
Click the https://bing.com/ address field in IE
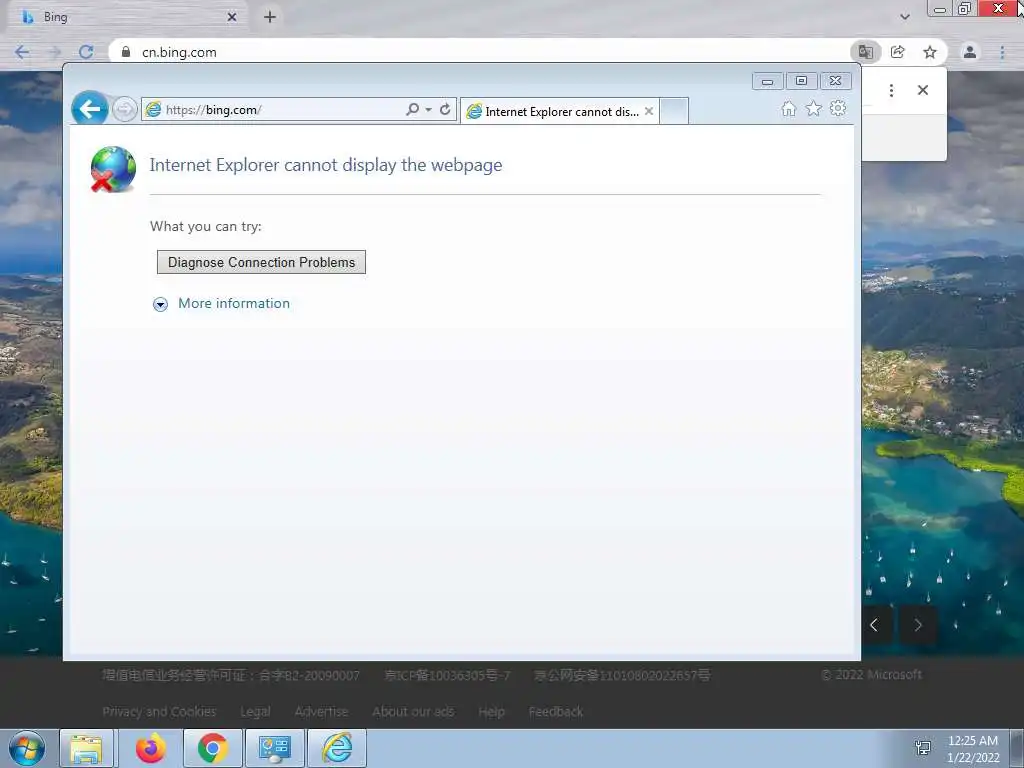tap(274, 110)
